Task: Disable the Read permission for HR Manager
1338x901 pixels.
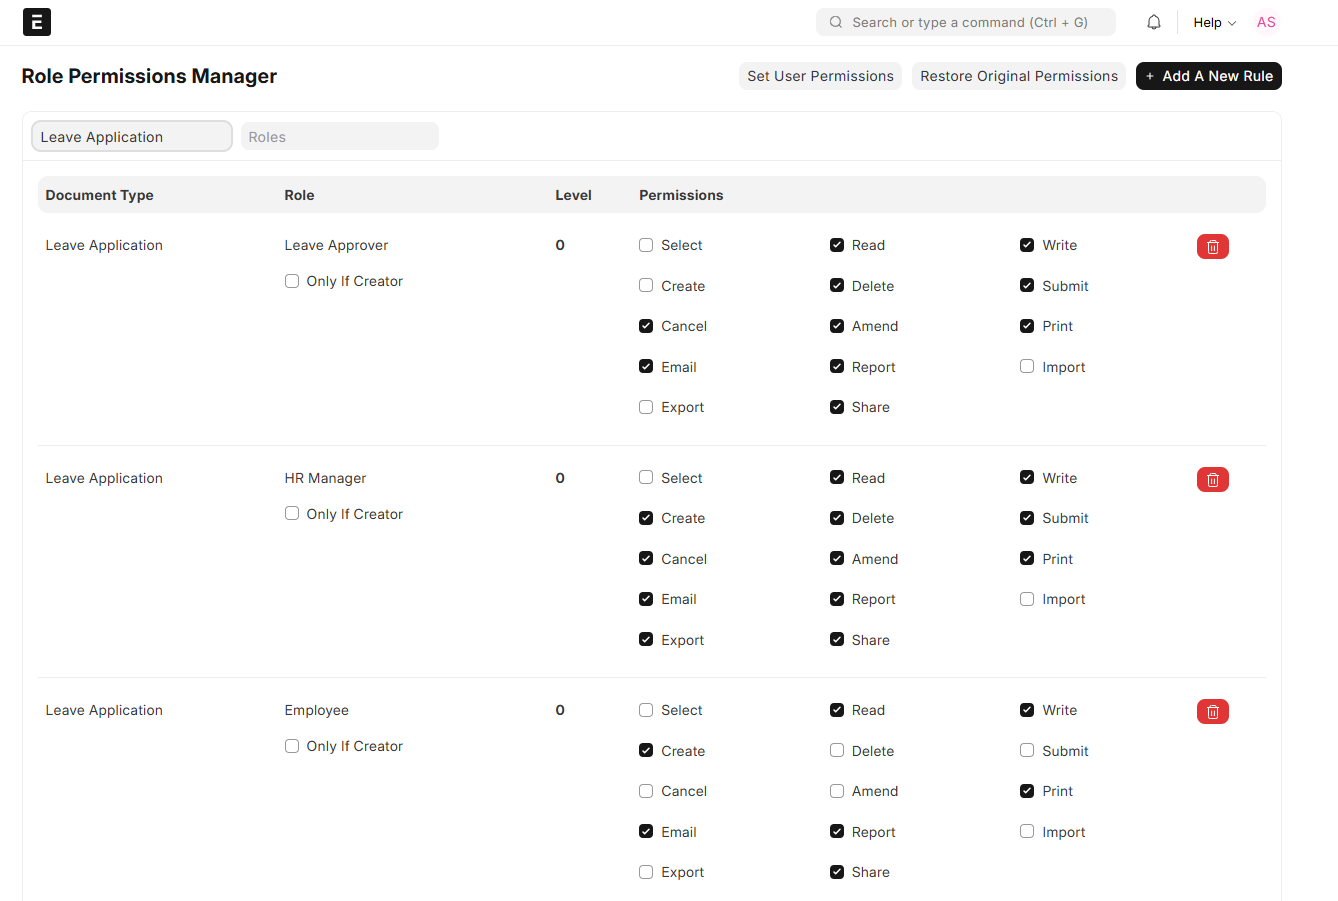Action: coord(836,477)
